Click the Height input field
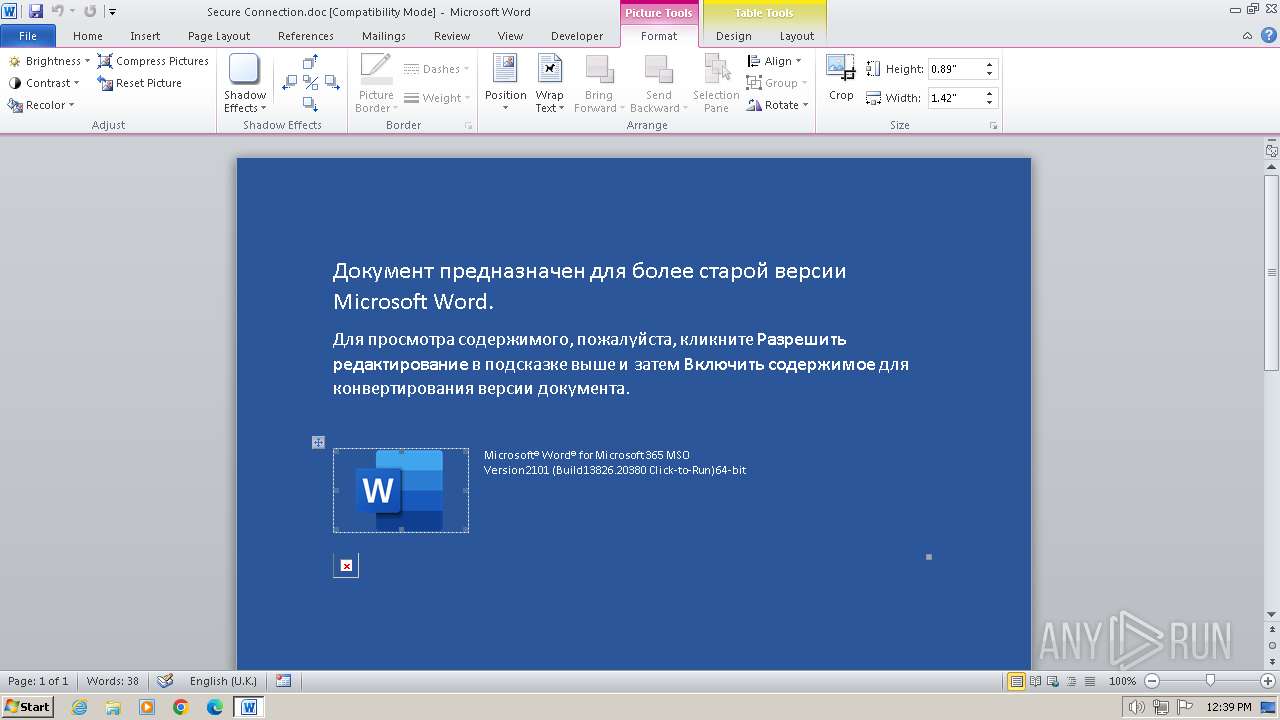The width and height of the screenshot is (1280, 720). pyautogui.click(x=954, y=69)
